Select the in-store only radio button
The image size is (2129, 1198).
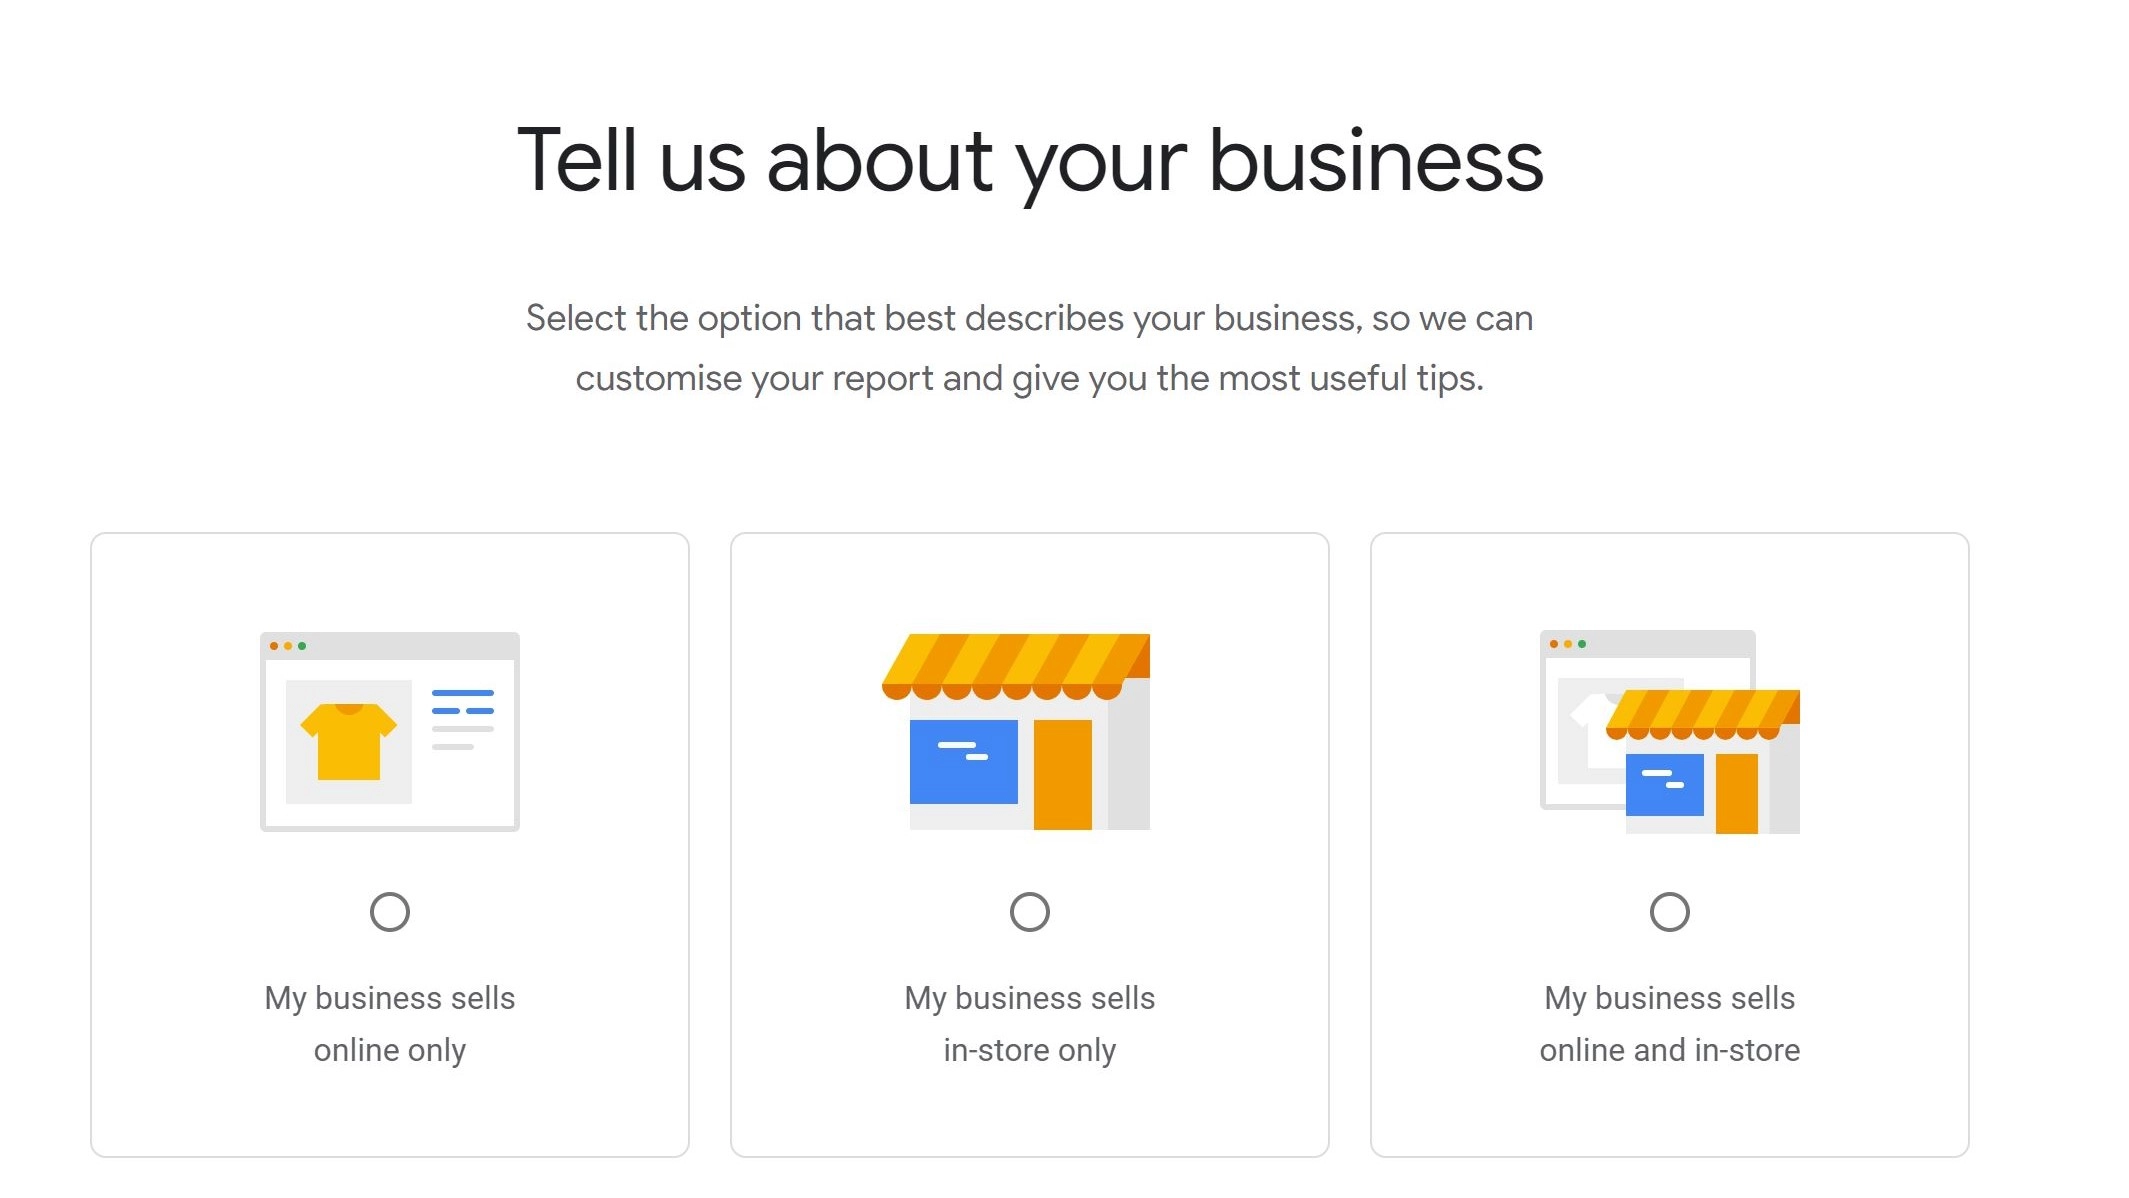(x=1030, y=912)
